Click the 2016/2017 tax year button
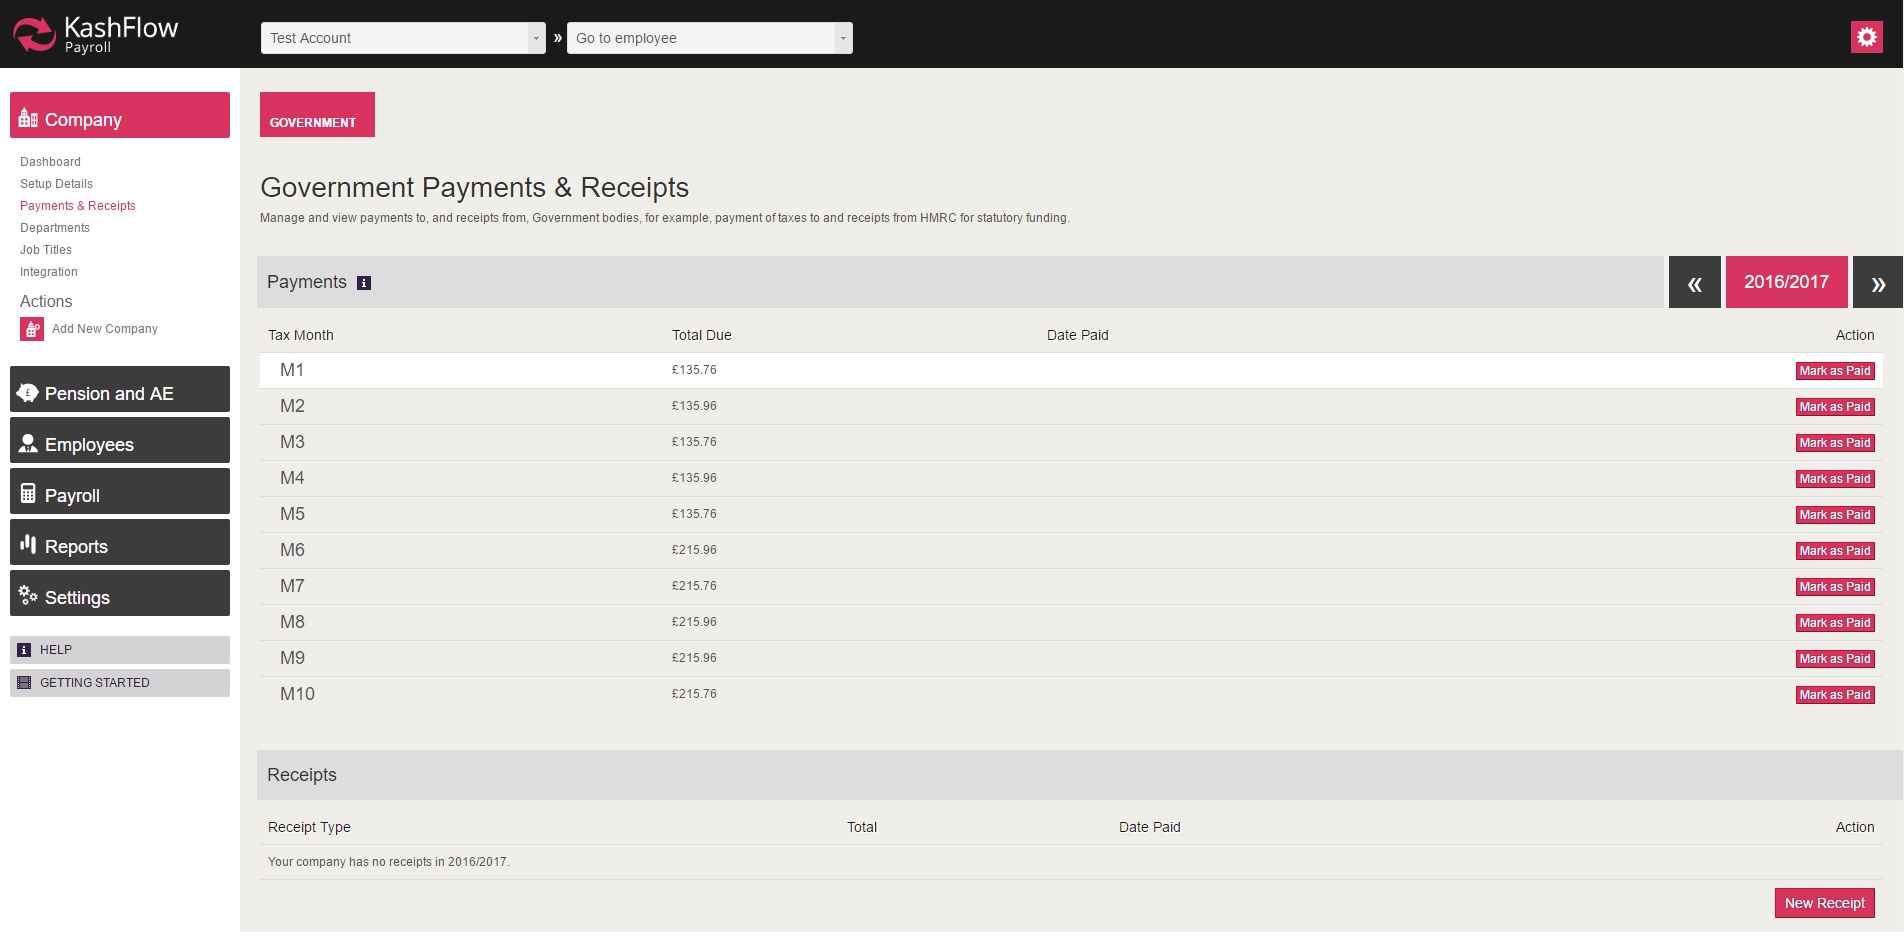Viewport: 1904px width, 946px height. pos(1787,282)
